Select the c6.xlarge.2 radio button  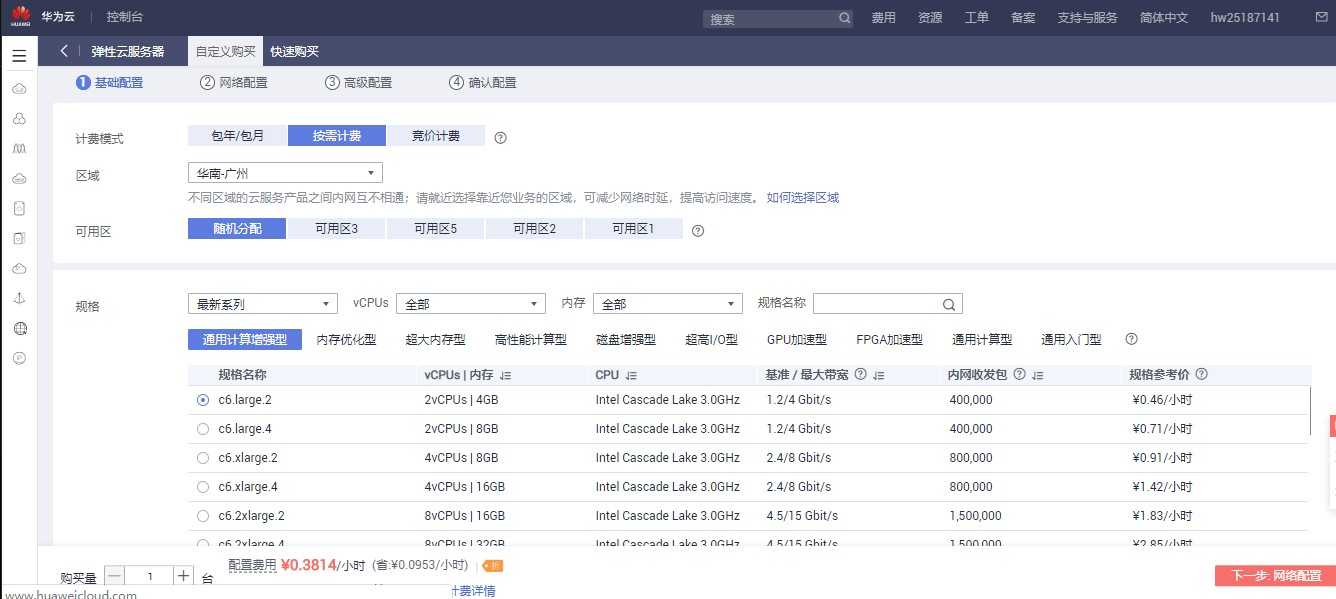click(203, 458)
